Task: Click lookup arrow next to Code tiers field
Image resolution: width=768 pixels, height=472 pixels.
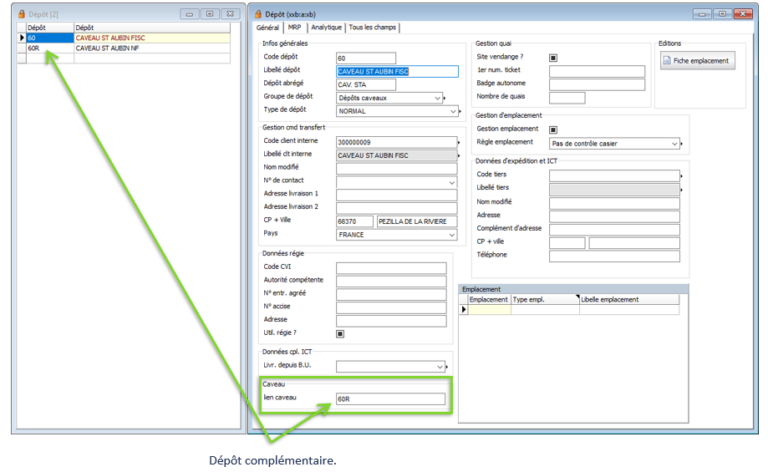Action: coord(681,175)
